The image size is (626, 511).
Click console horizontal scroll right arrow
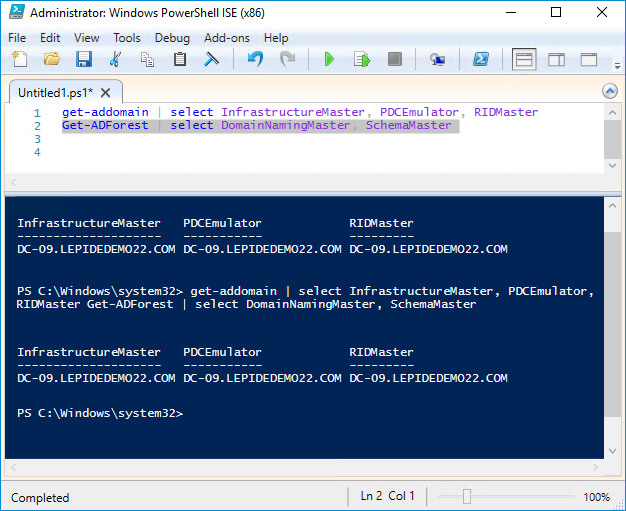(x=596, y=467)
